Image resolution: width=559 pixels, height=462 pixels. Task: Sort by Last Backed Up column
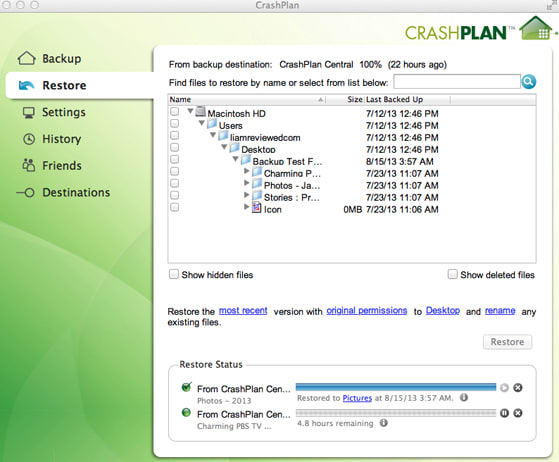pos(407,99)
